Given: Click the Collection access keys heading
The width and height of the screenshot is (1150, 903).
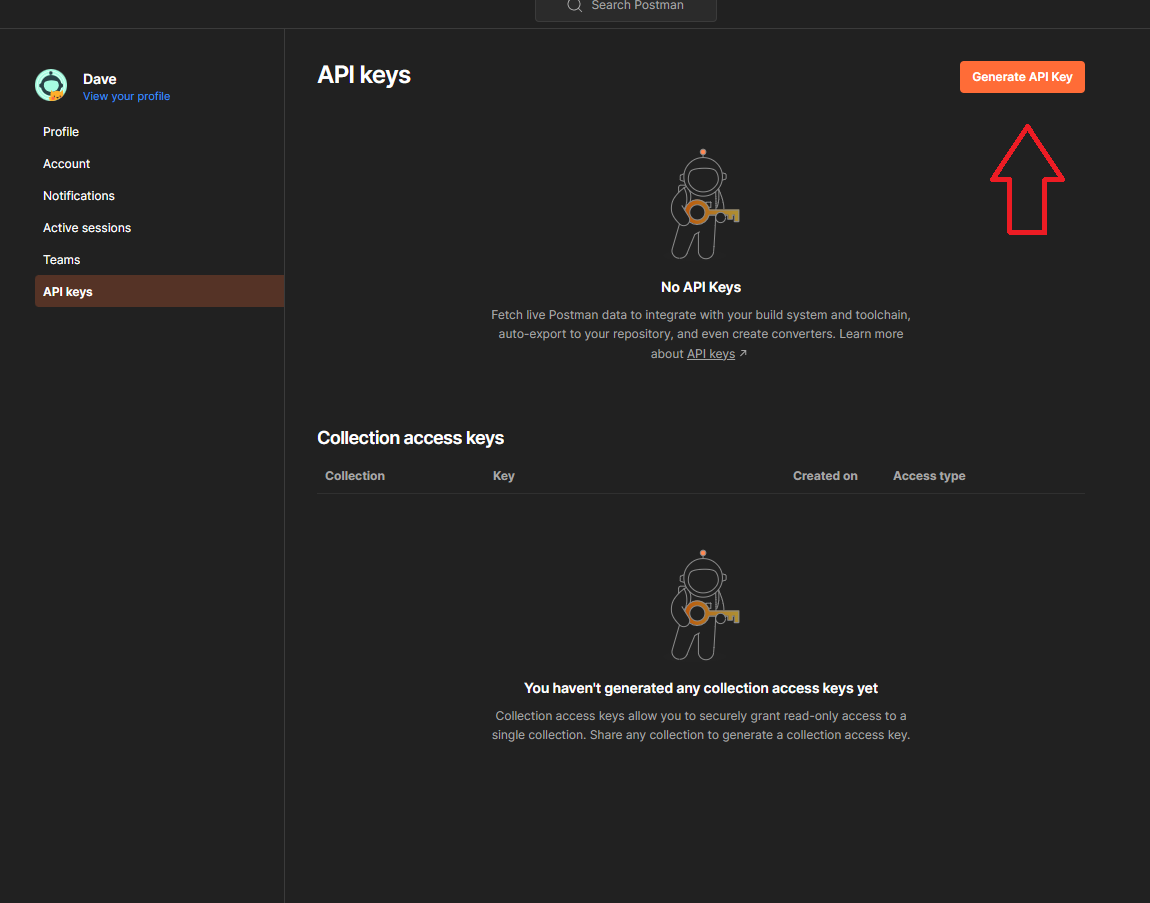Looking at the screenshot, I should pyautogui.click(x=410, y=438).
